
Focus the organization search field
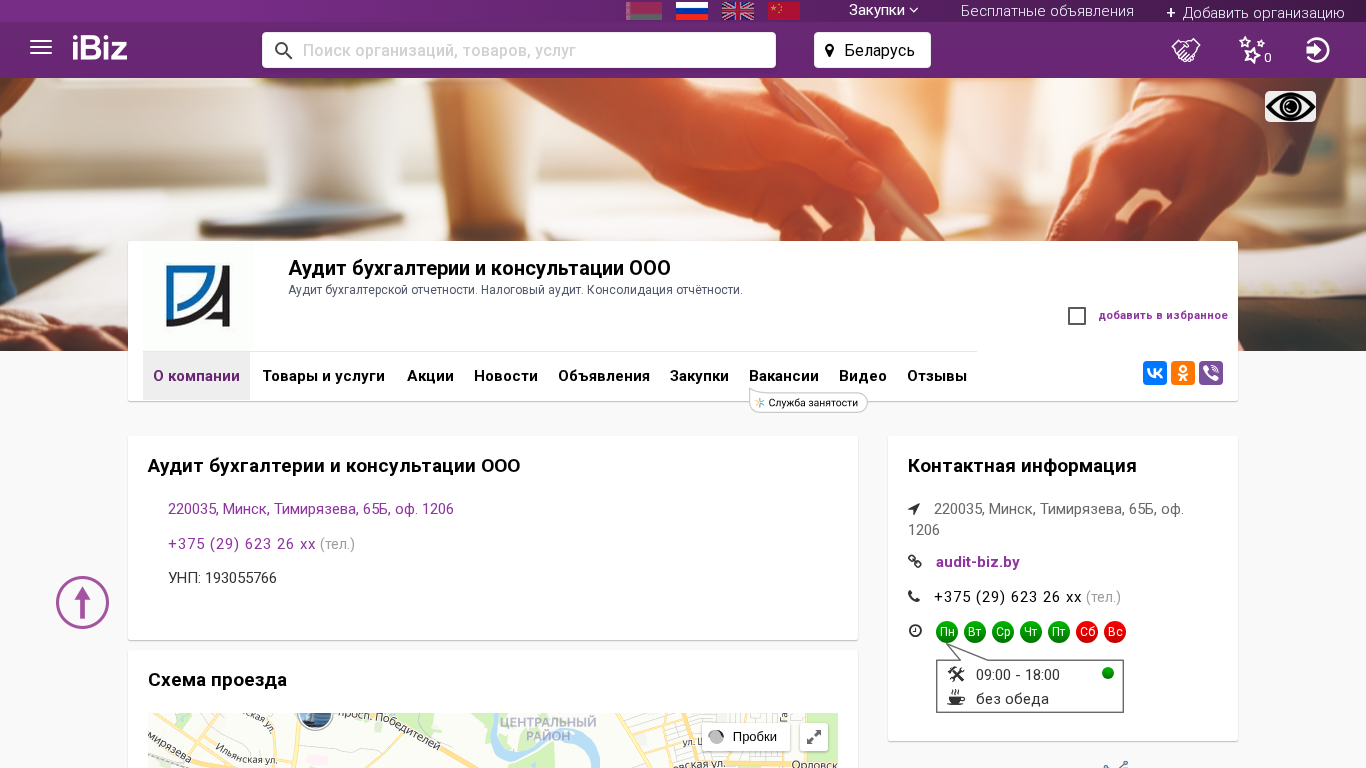click(x=530, y=50)
